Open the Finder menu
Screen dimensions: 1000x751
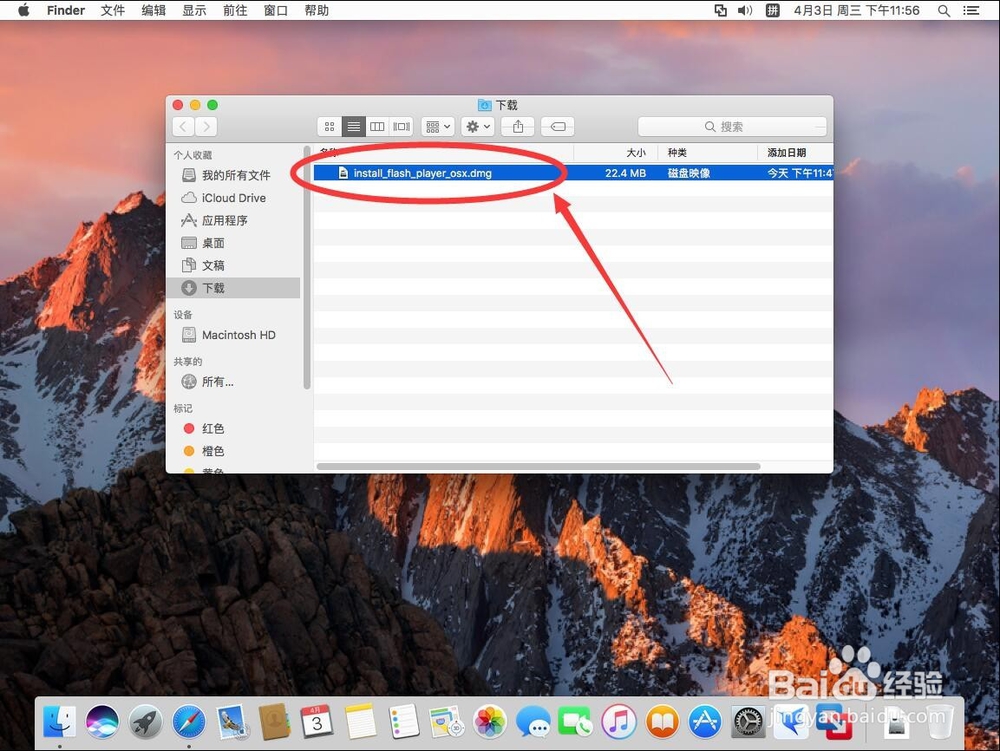coord(66,10)
